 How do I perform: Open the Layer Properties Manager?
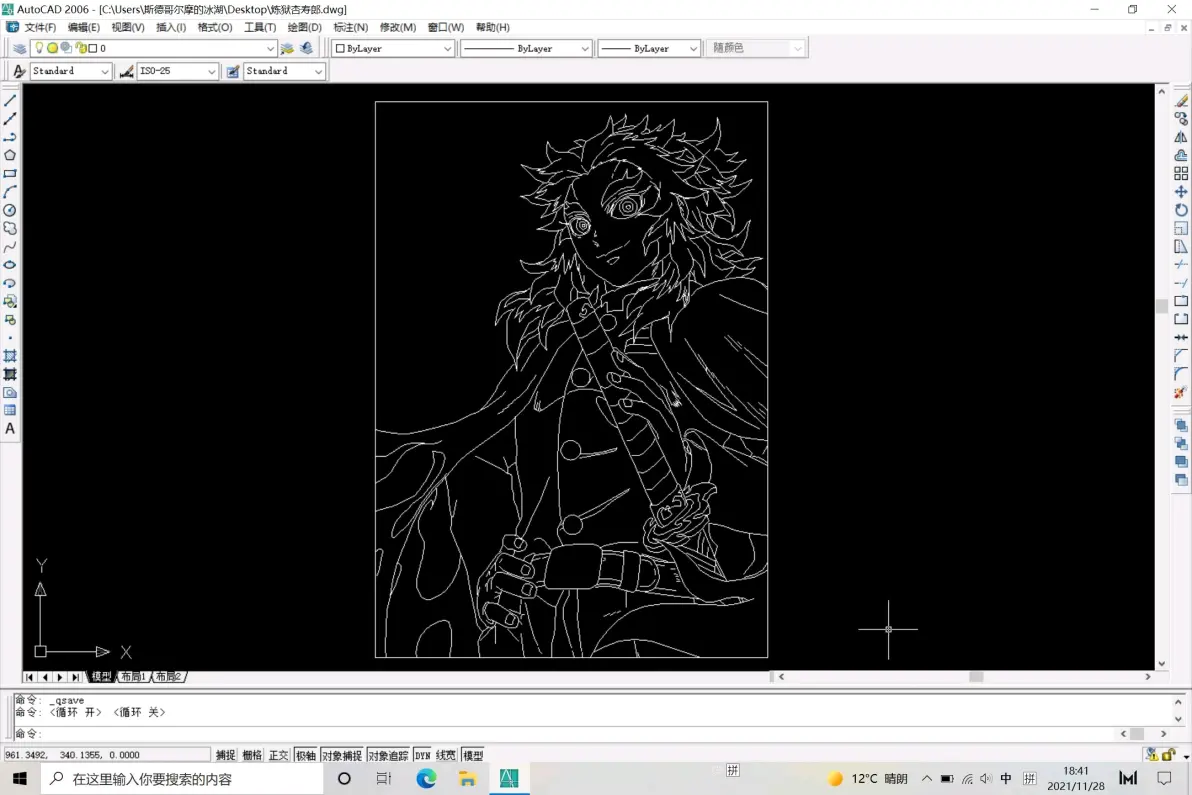tap(19, 48)
